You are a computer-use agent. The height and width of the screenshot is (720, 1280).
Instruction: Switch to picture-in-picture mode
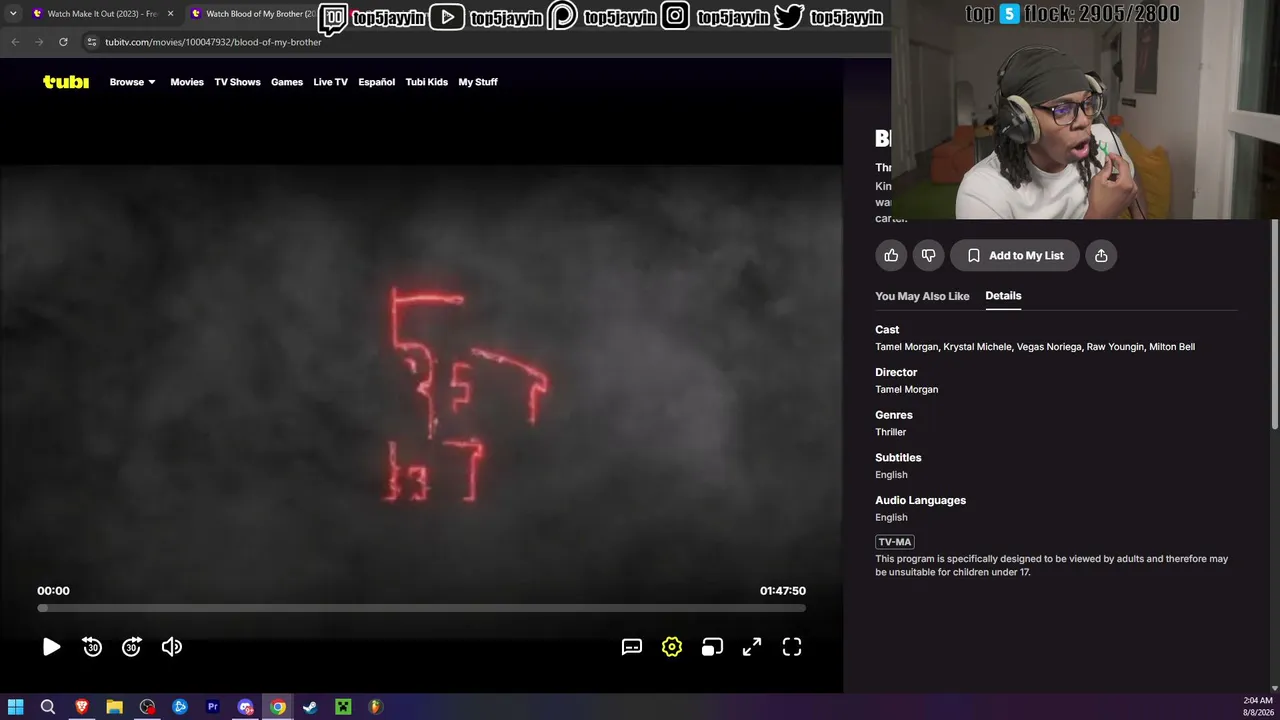tap(712, 647)
